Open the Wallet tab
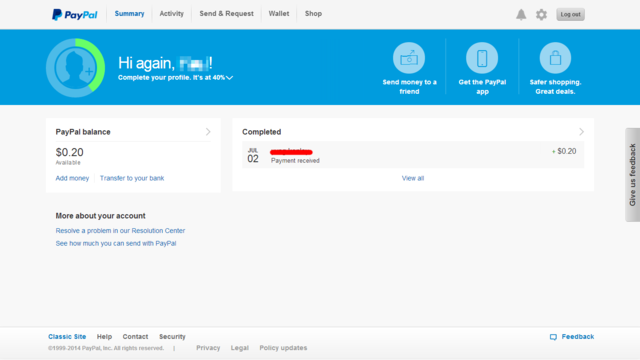This screenshot has width=640, height=360. [279, 14]
